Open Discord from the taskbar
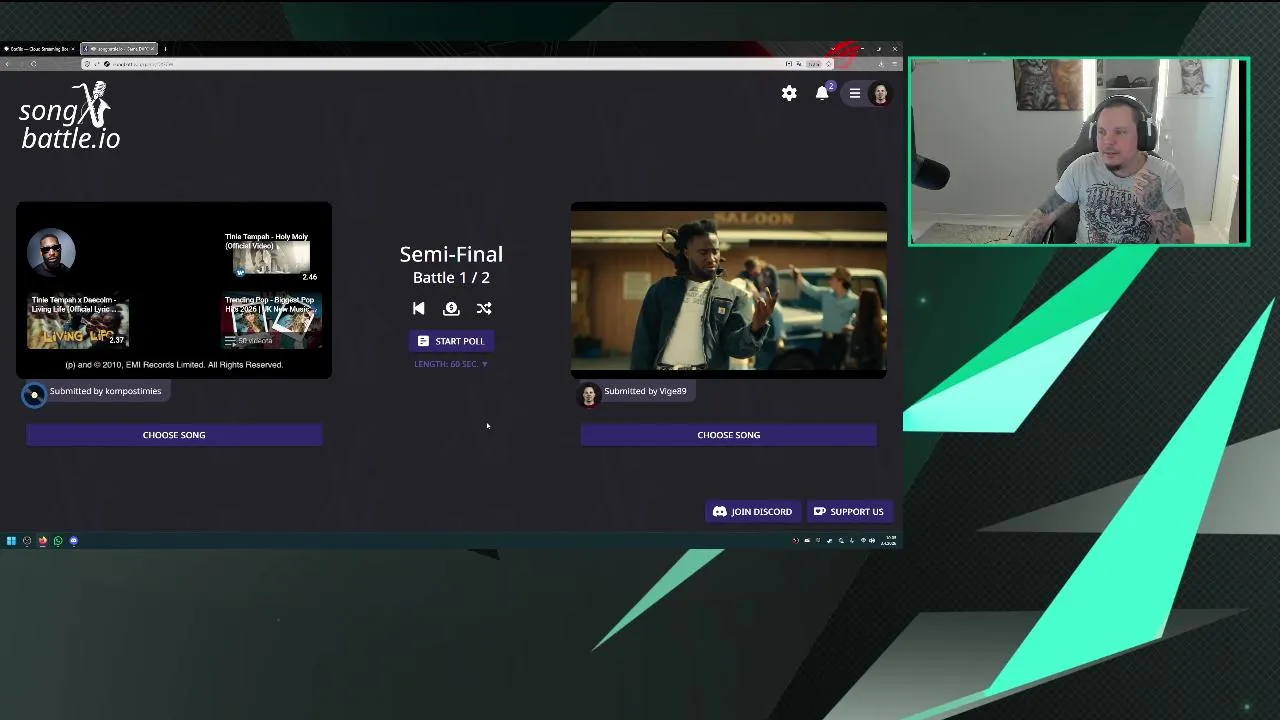Viewport: 1280px width, 720px height. point(74,541)
